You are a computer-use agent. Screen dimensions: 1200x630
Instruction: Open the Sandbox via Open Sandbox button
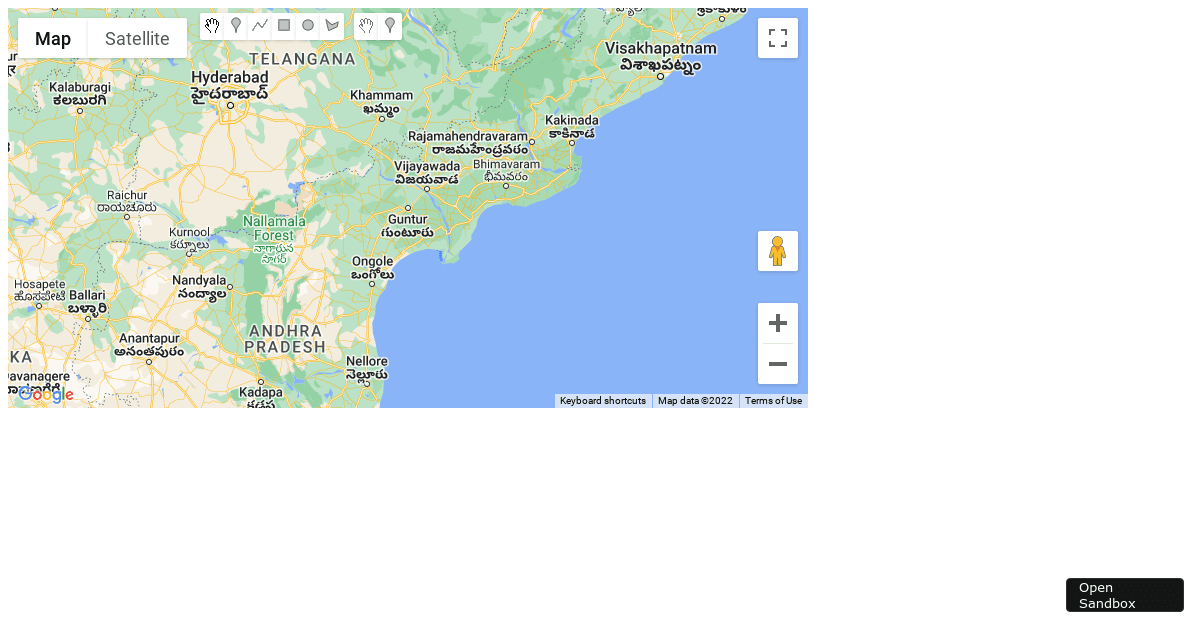[x=1124, y=595]
